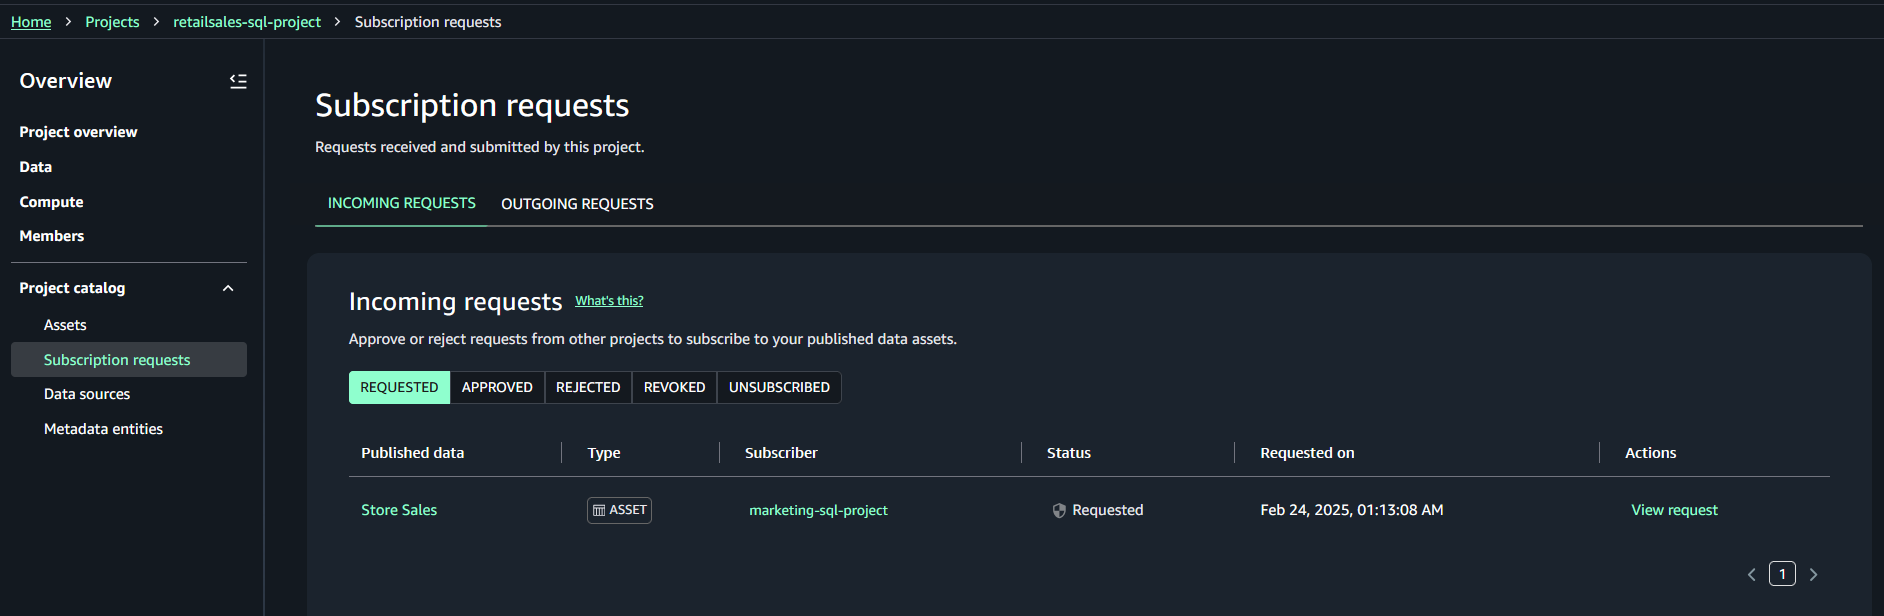Switch to Incoming Requests tab
The width and height of the screenshot is (1884, 616).
pyautogui.click(x=402, y=203)
